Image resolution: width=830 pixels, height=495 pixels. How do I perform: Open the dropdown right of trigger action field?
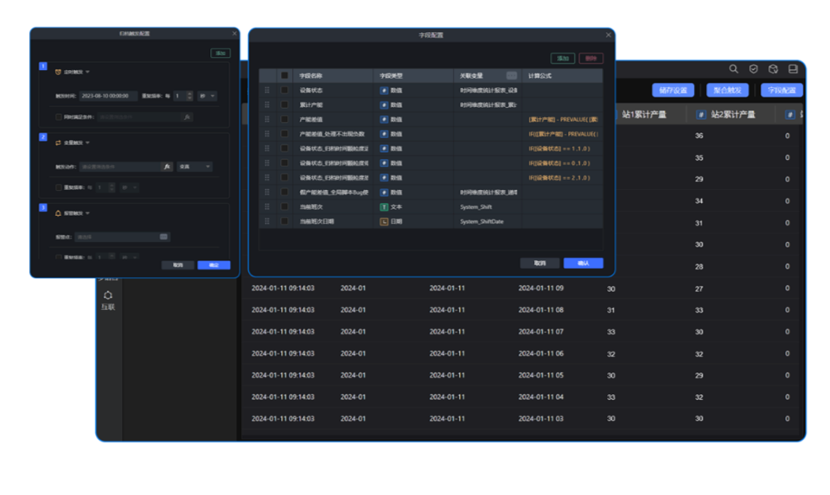tap(194, 167)
